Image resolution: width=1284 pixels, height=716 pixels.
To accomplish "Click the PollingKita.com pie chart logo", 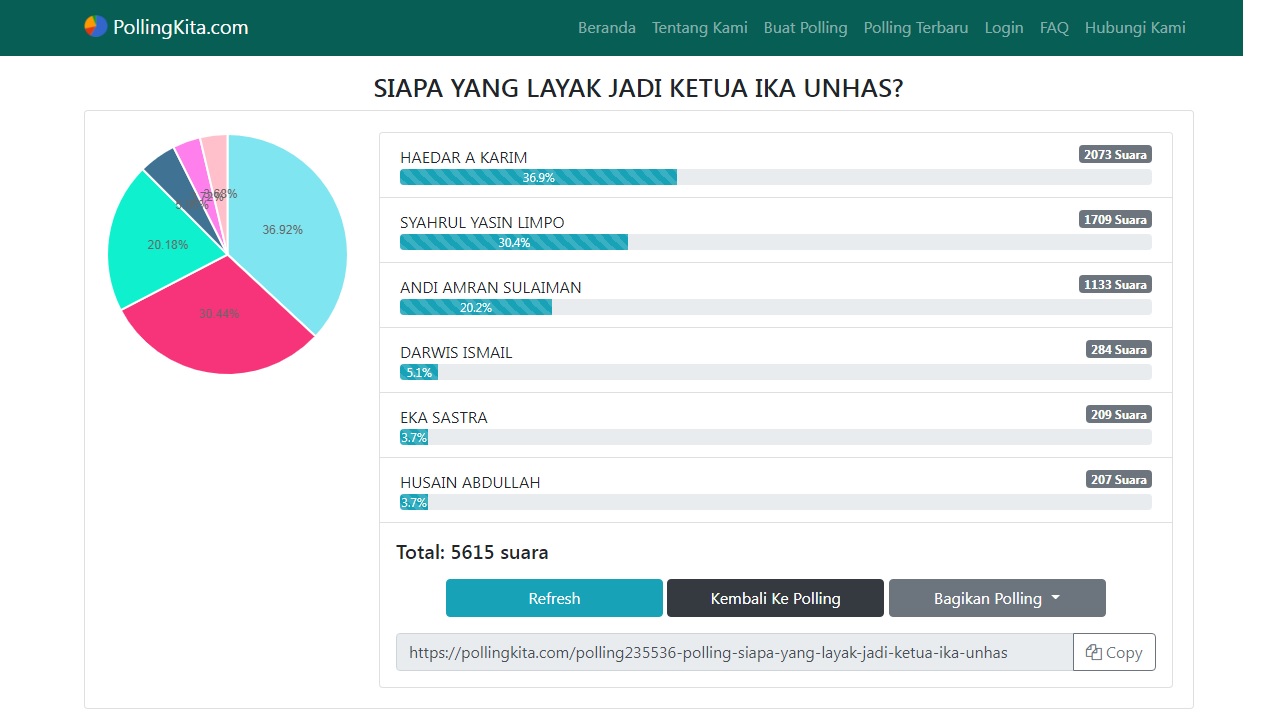I will pyautogui.click(x=95, y=27).
